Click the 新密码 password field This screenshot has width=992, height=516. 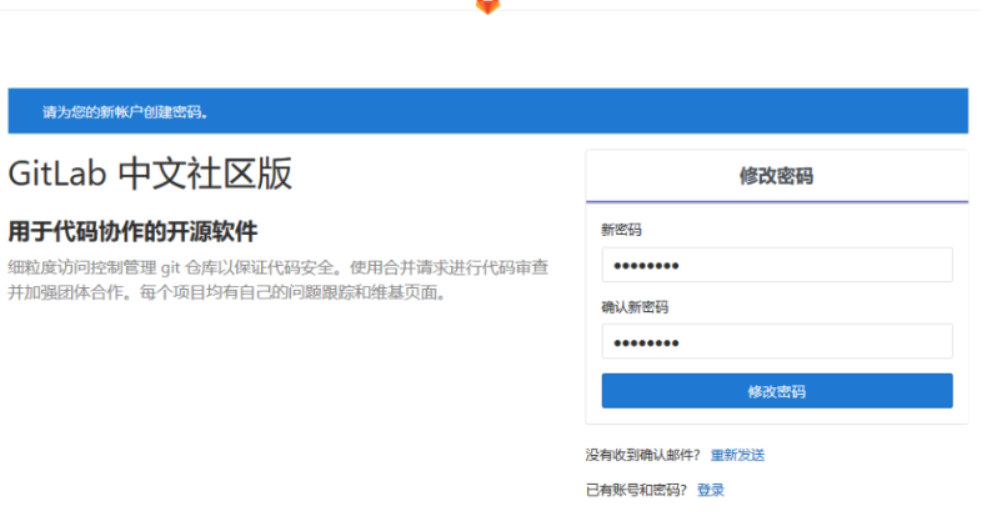777,264
